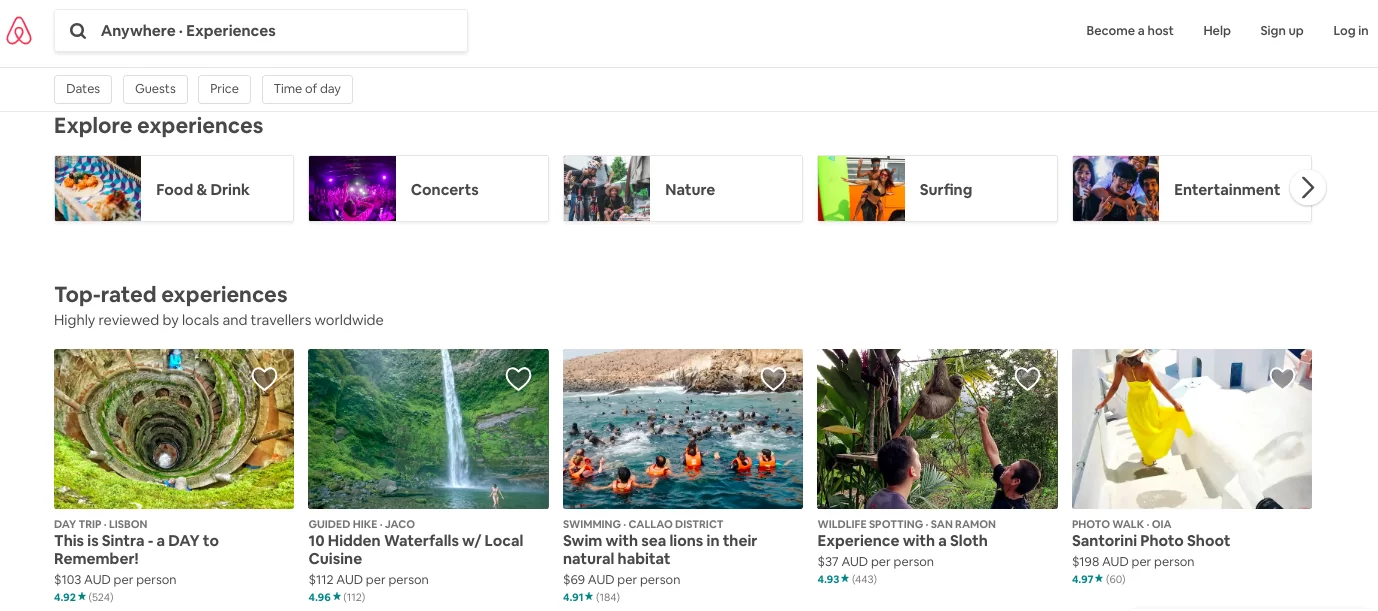
Task: Click 'Highly reviewed by locals and travellers worldwide'
Action: (x=219, y=321)
